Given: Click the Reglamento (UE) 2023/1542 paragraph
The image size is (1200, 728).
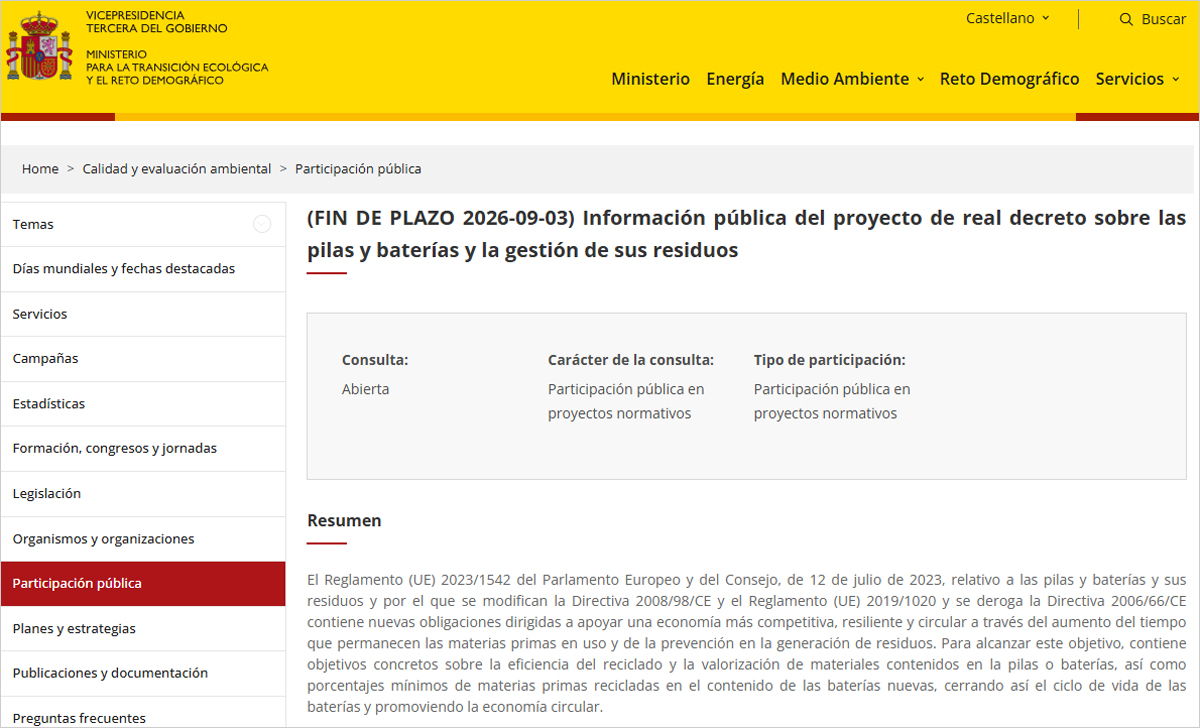Looking at the screenshot, I should tap(746, 643).
